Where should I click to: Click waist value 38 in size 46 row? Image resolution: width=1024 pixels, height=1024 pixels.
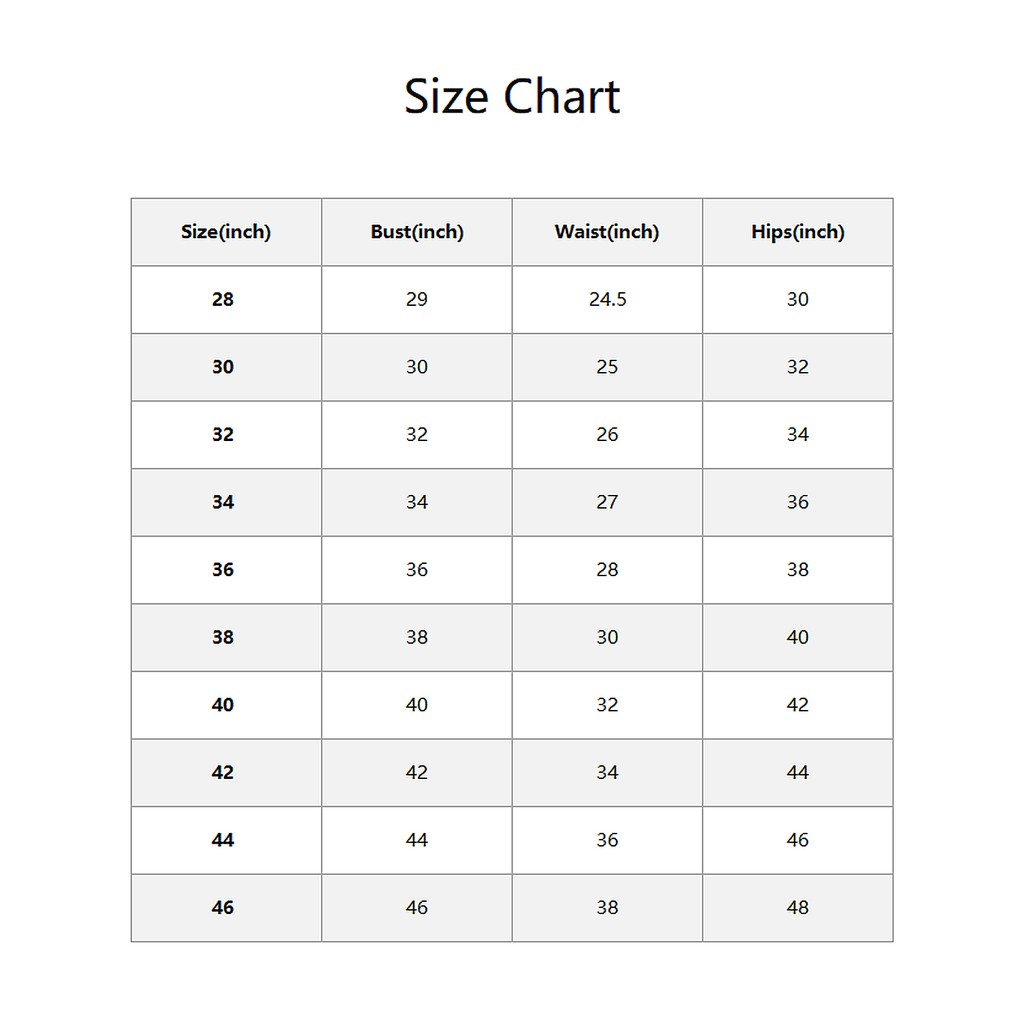click(x=607, y=908)
